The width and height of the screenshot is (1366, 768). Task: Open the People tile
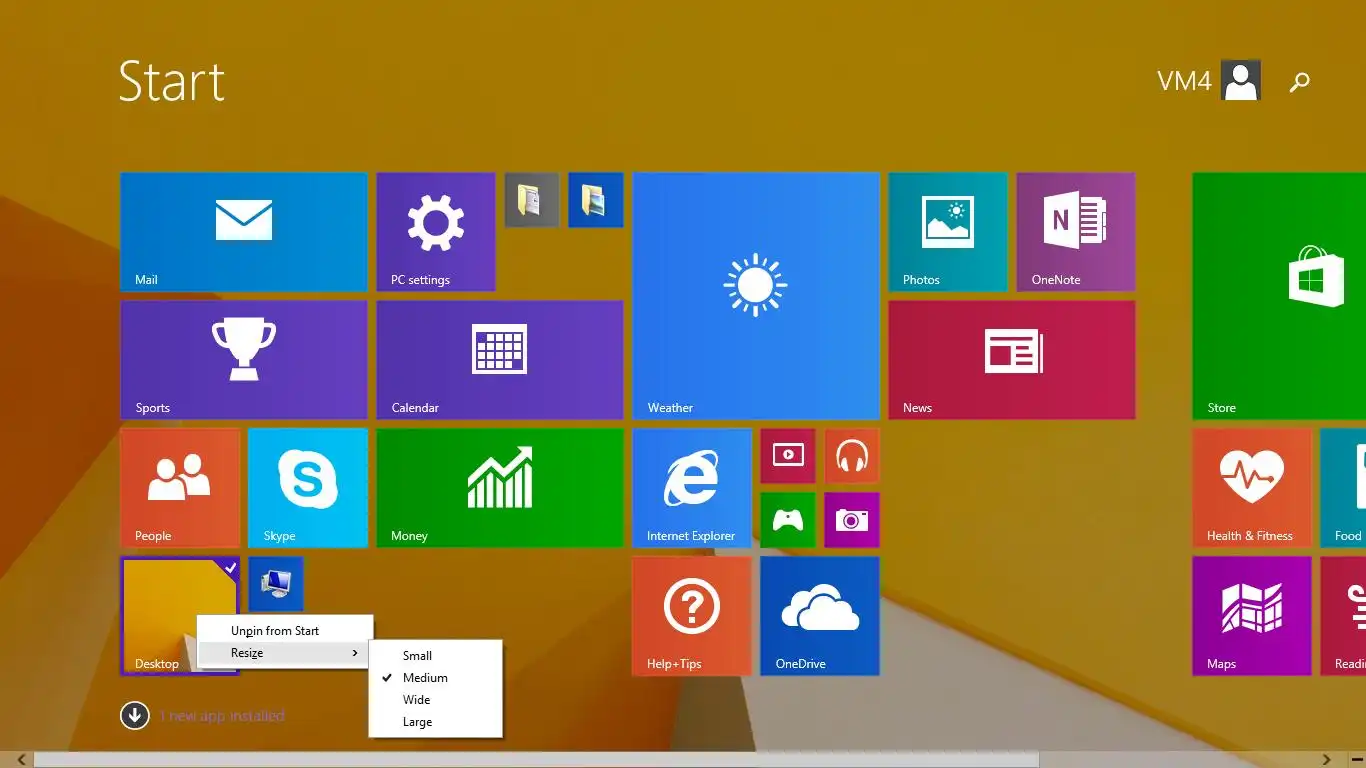tap(180, 488)
